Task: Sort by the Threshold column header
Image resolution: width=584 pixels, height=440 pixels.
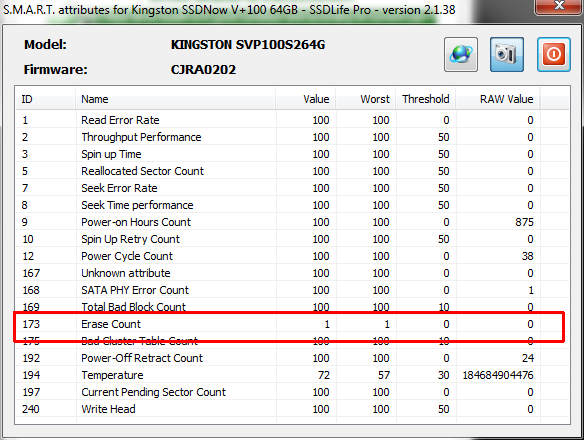Action: [426, 99]
